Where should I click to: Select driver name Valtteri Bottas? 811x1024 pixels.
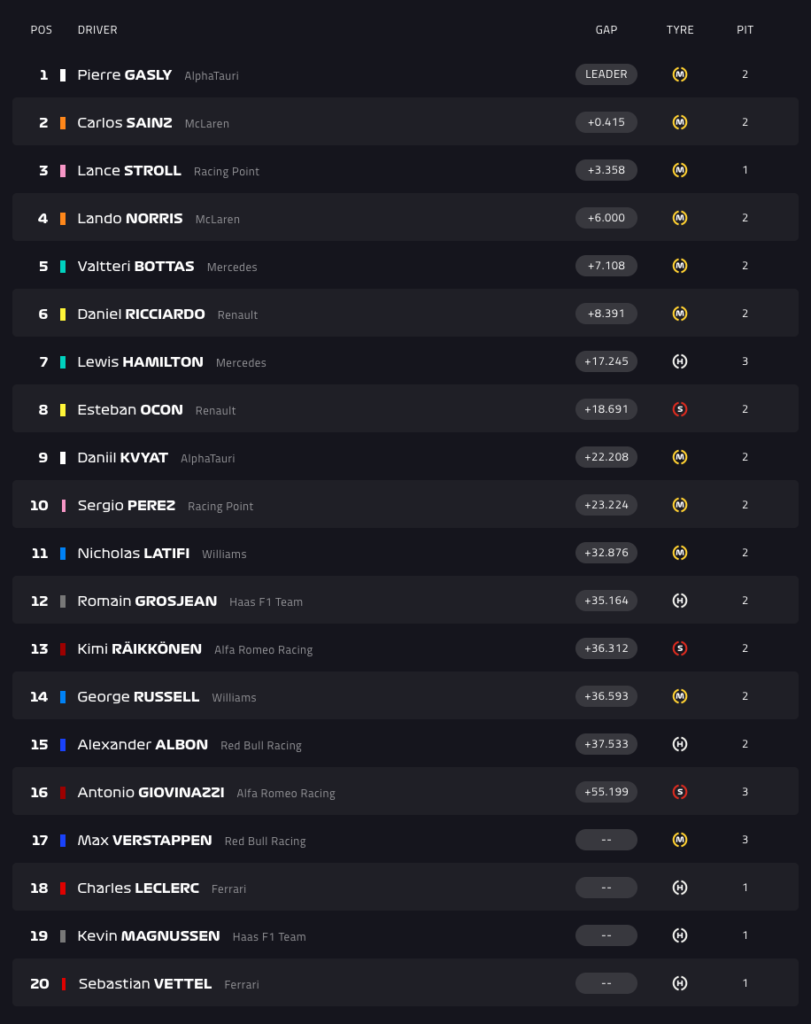pyautogui.click(x=135, y=267)
